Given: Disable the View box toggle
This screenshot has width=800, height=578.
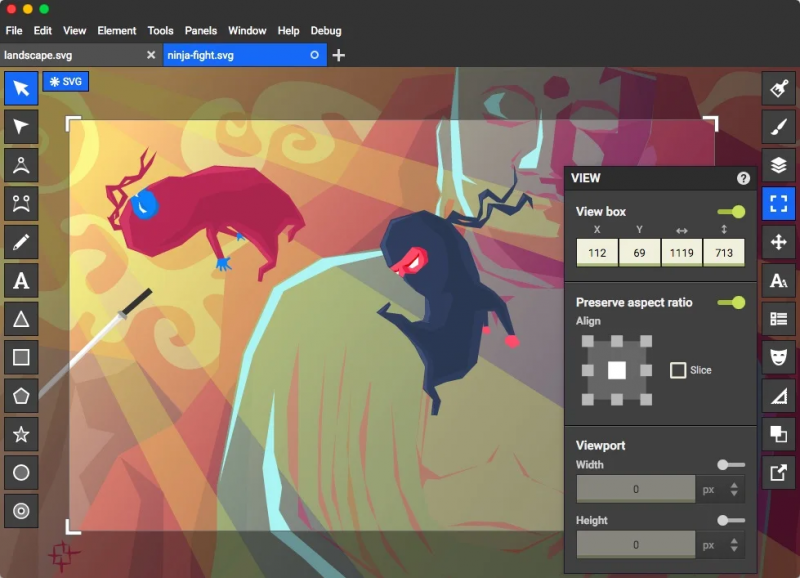Looking at the screenshot, I should [x=731, y=212].
